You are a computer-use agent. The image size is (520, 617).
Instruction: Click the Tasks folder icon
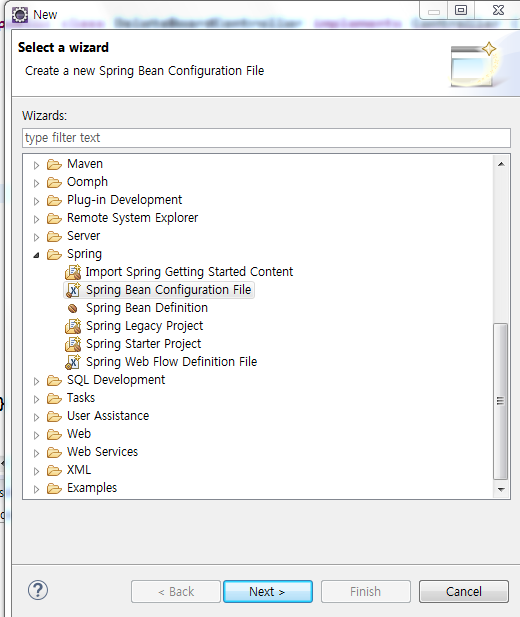[x=54, y=398]
